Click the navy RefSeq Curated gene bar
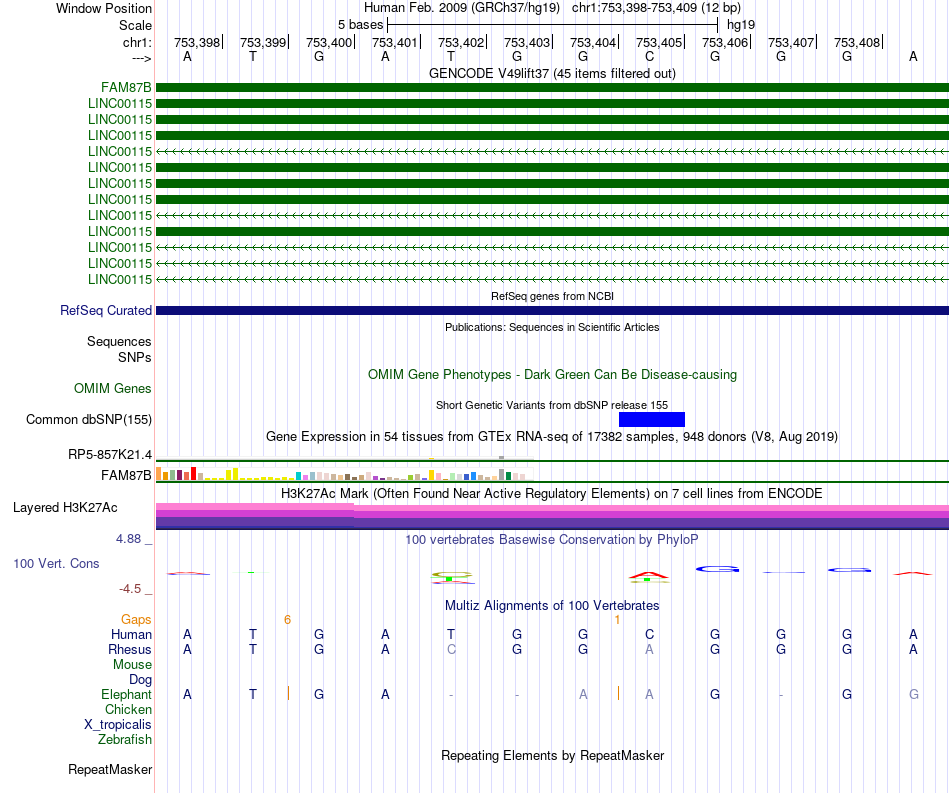 pos(552,310)
